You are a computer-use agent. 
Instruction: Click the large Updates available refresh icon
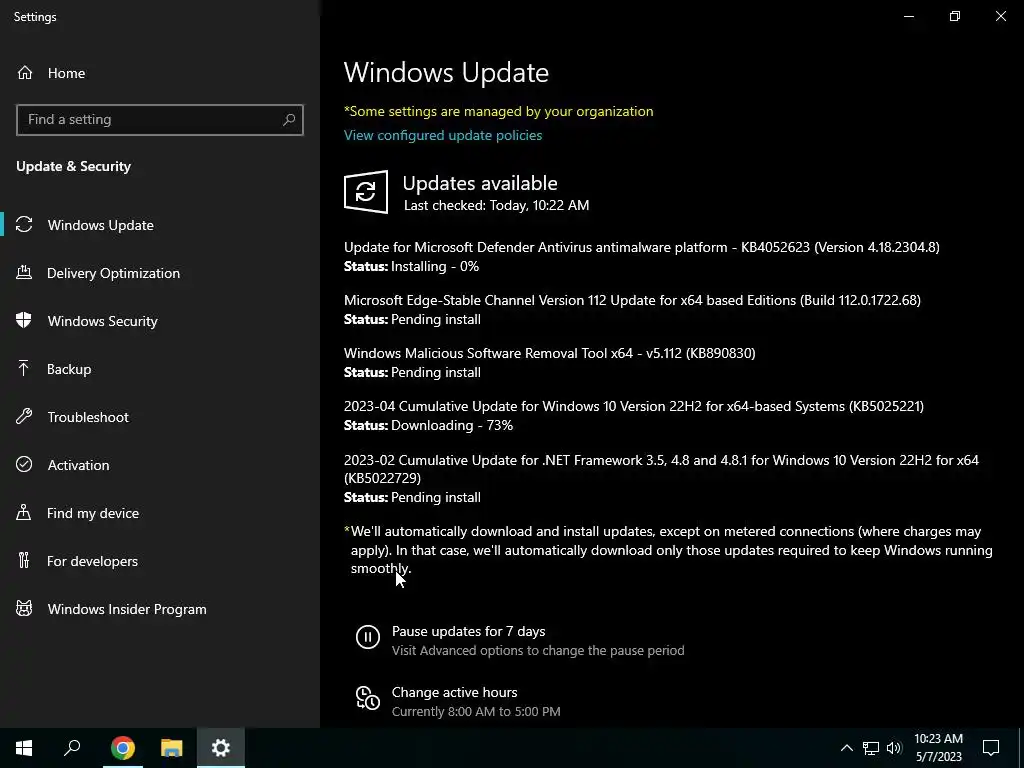click(366, 192)
